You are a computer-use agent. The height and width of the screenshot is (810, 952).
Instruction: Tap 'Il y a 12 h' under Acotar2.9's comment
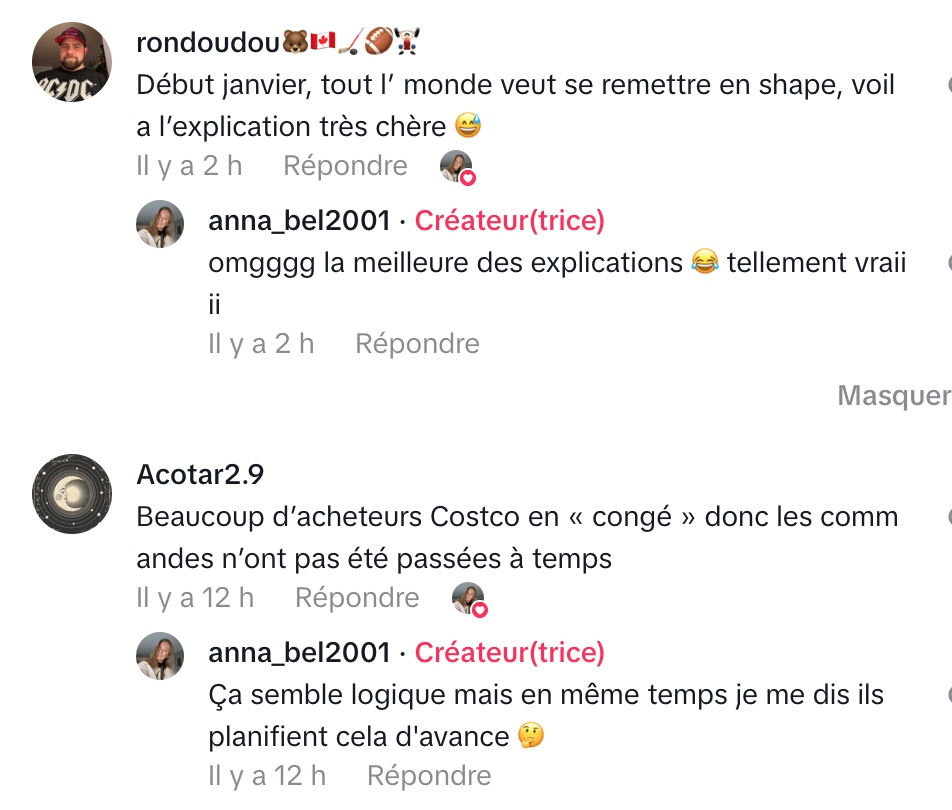click(x=195, y=598)
